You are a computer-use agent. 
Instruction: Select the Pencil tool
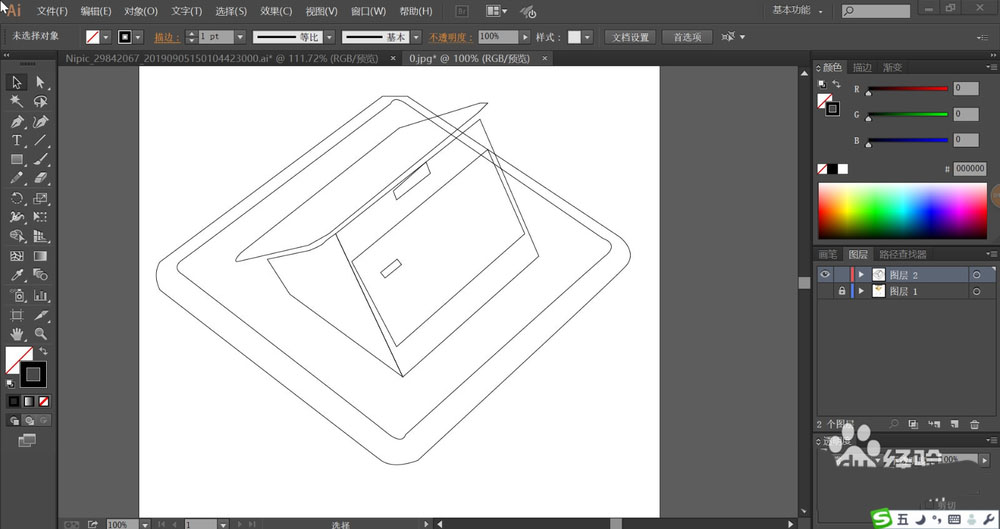[x=17, y=178]
